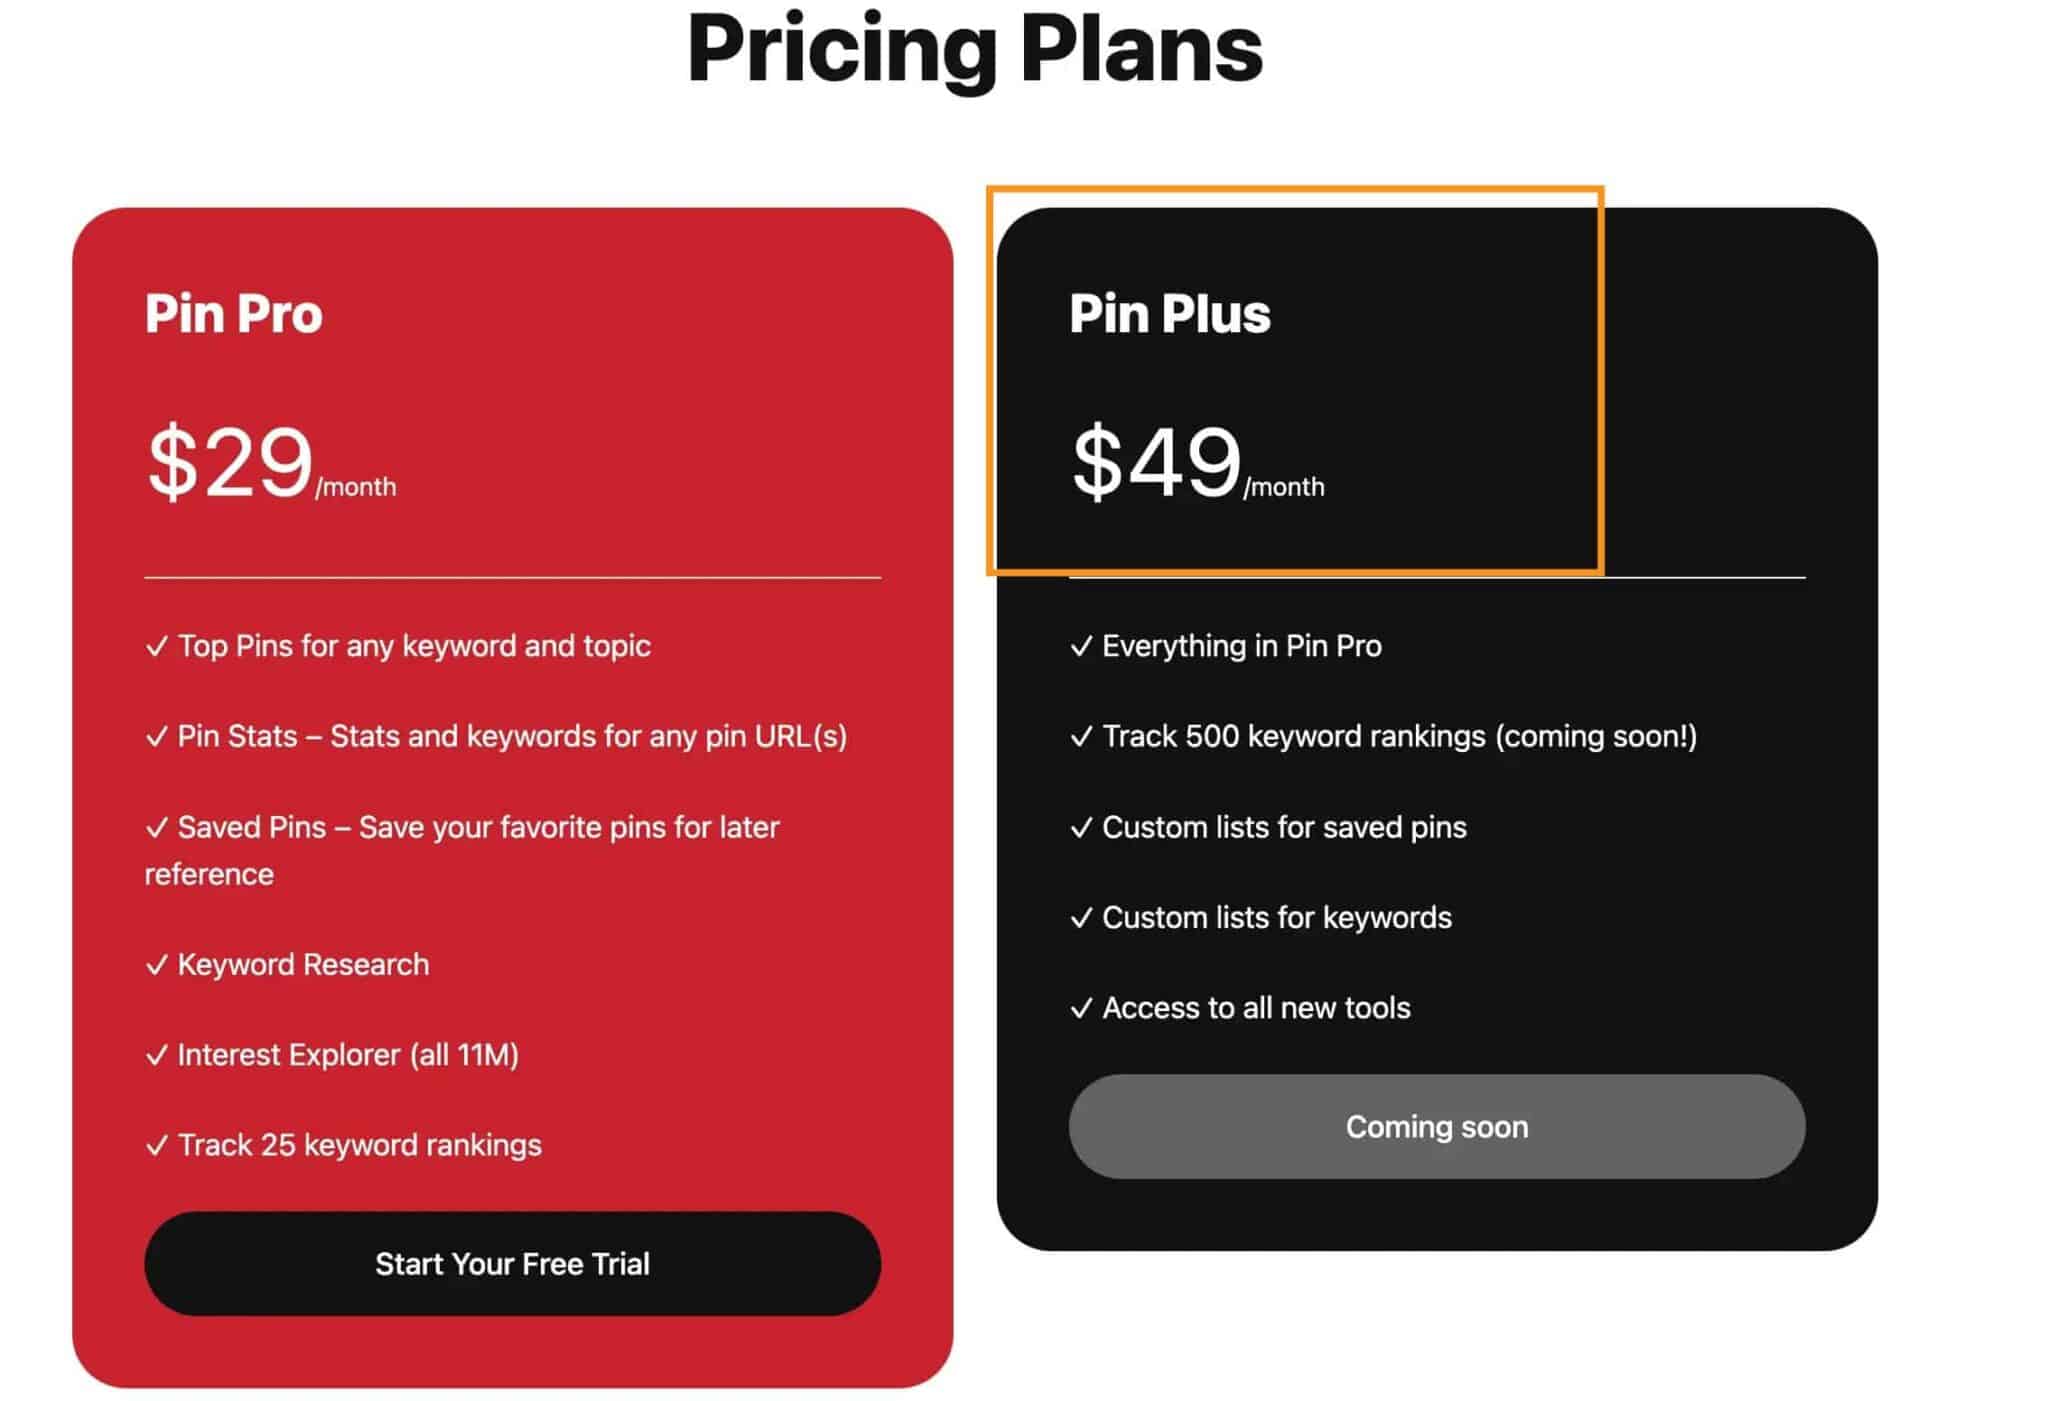The image size is (2048, 1401).
Task: Click the checkmark beside Top Pins feature
Action: point(156,647)
